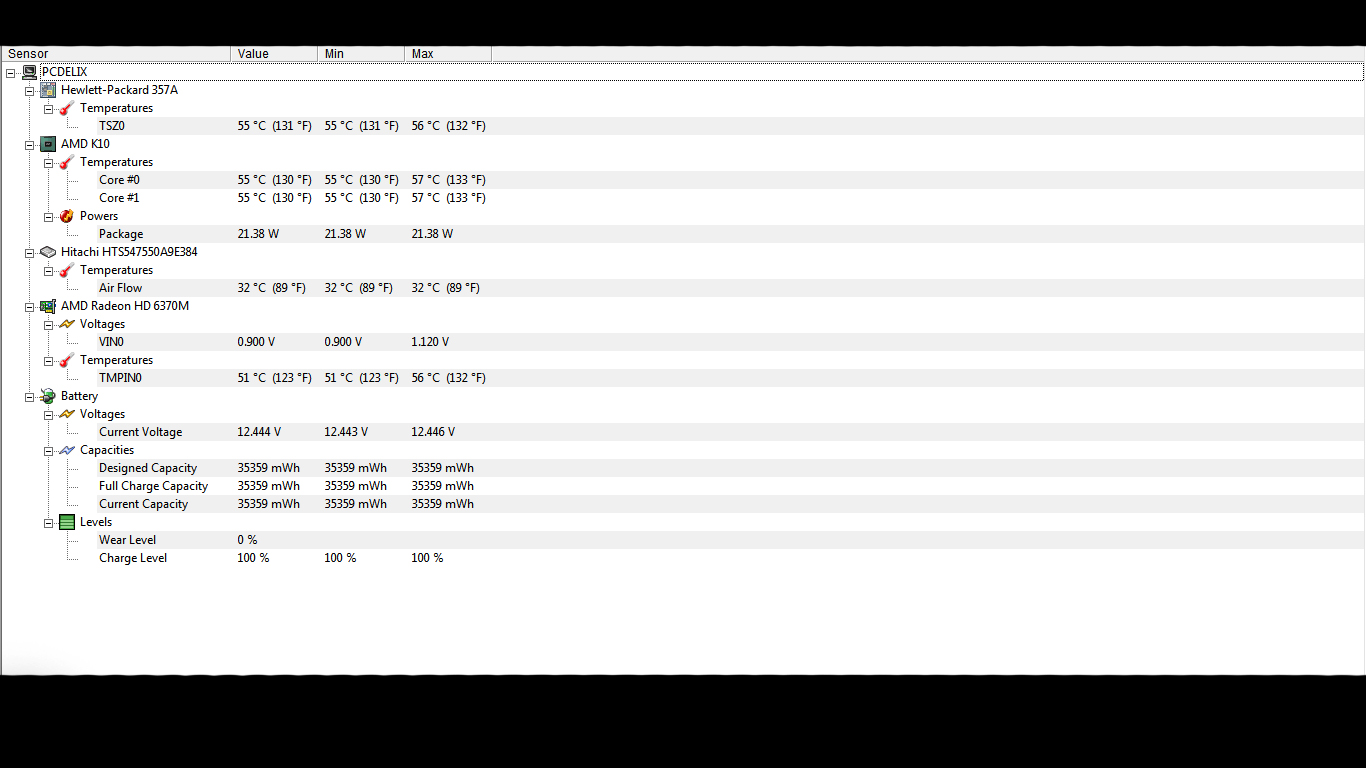Screen dimensions: 1366x768
Task: Click the AMD K10 processor chip icon
Action: [48, 144]
